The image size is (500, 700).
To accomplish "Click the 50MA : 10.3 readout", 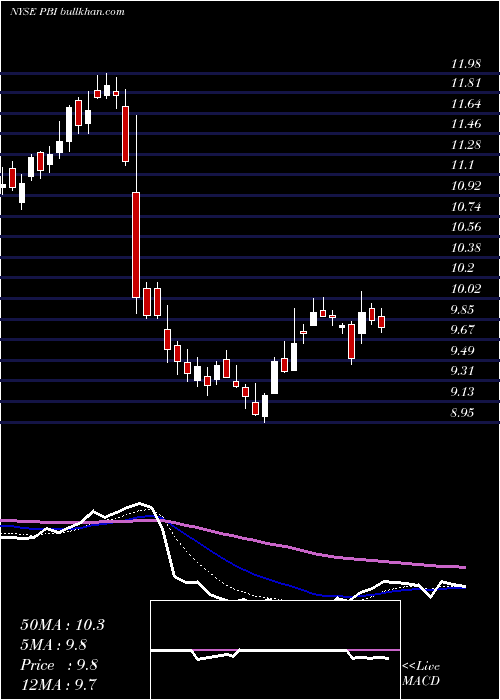I will [62, 625].
